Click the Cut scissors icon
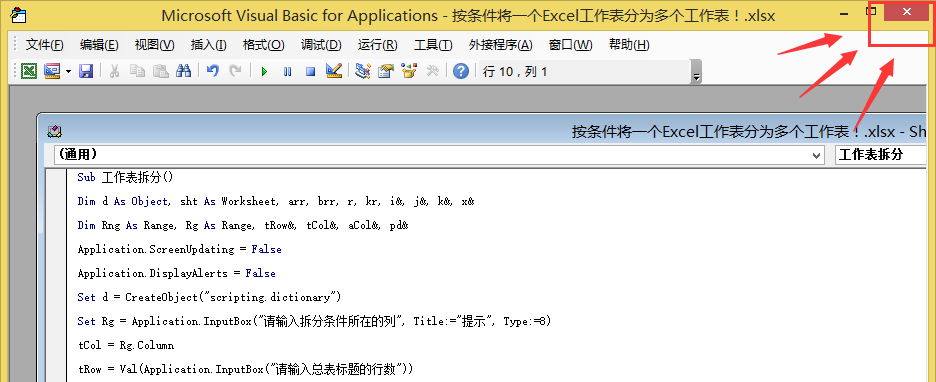Screen dimensions: 936x382 pyautogui.click(x=115, y=72)
